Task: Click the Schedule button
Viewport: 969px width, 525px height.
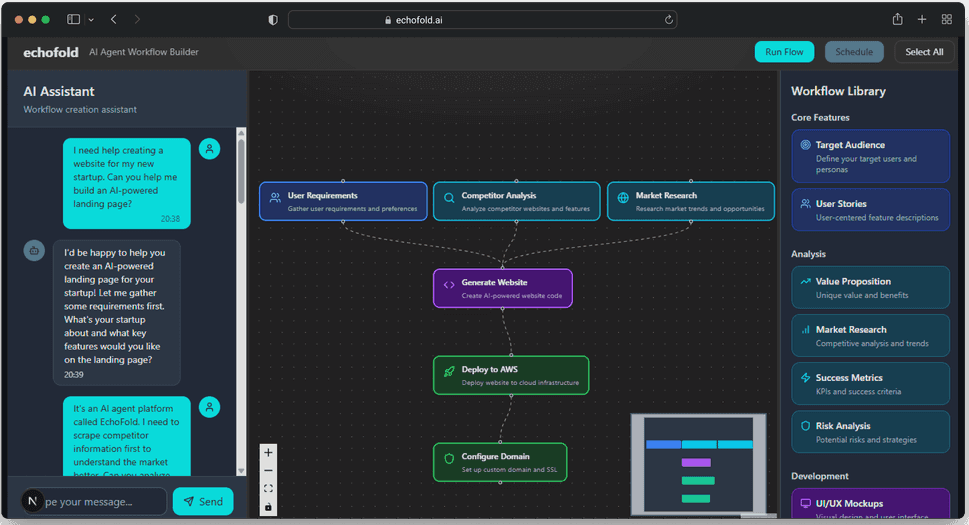Action: [x=854, y=52]
